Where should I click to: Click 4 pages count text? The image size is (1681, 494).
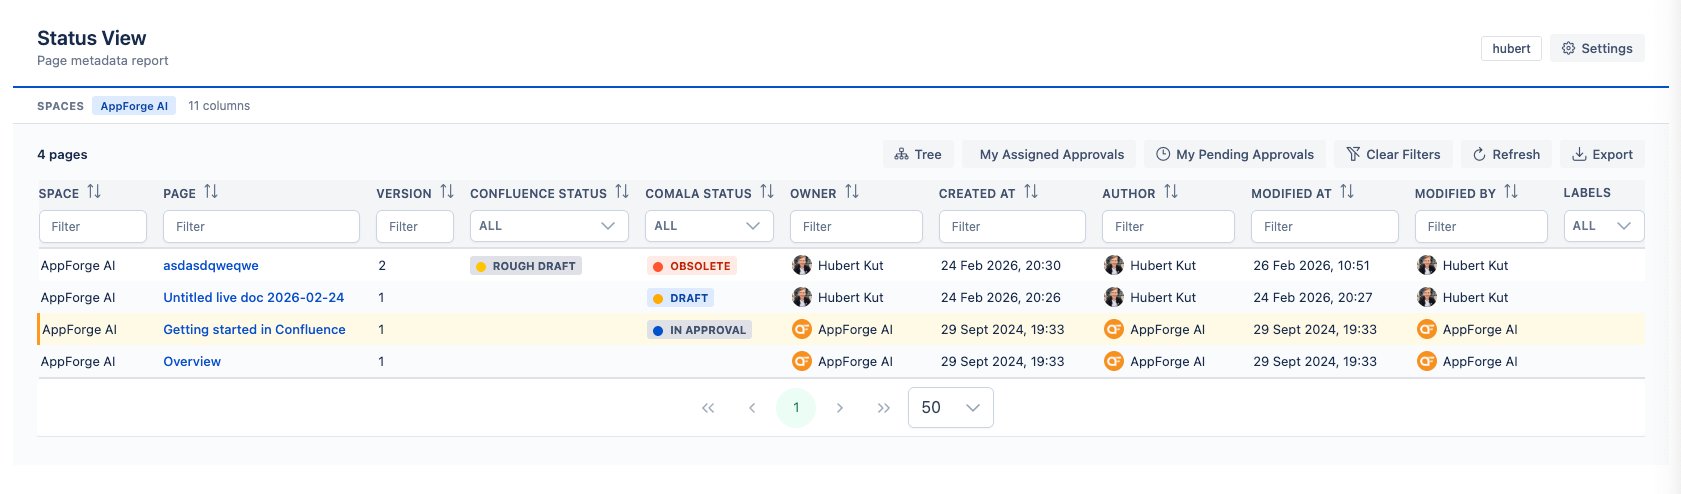[x=62, y=155]
